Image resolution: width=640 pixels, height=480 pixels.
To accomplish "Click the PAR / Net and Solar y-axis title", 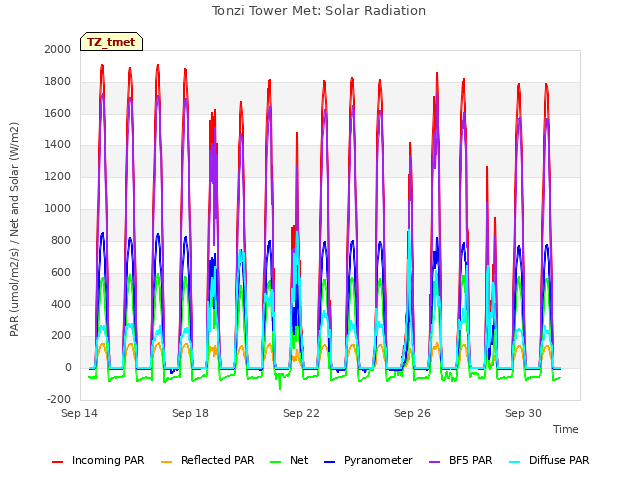I will 14,229.
